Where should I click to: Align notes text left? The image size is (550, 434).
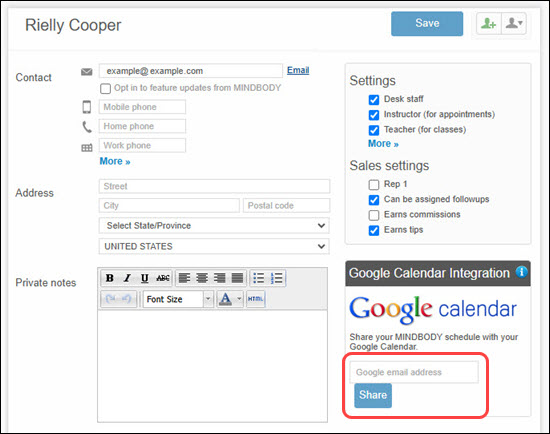point(185,278)
